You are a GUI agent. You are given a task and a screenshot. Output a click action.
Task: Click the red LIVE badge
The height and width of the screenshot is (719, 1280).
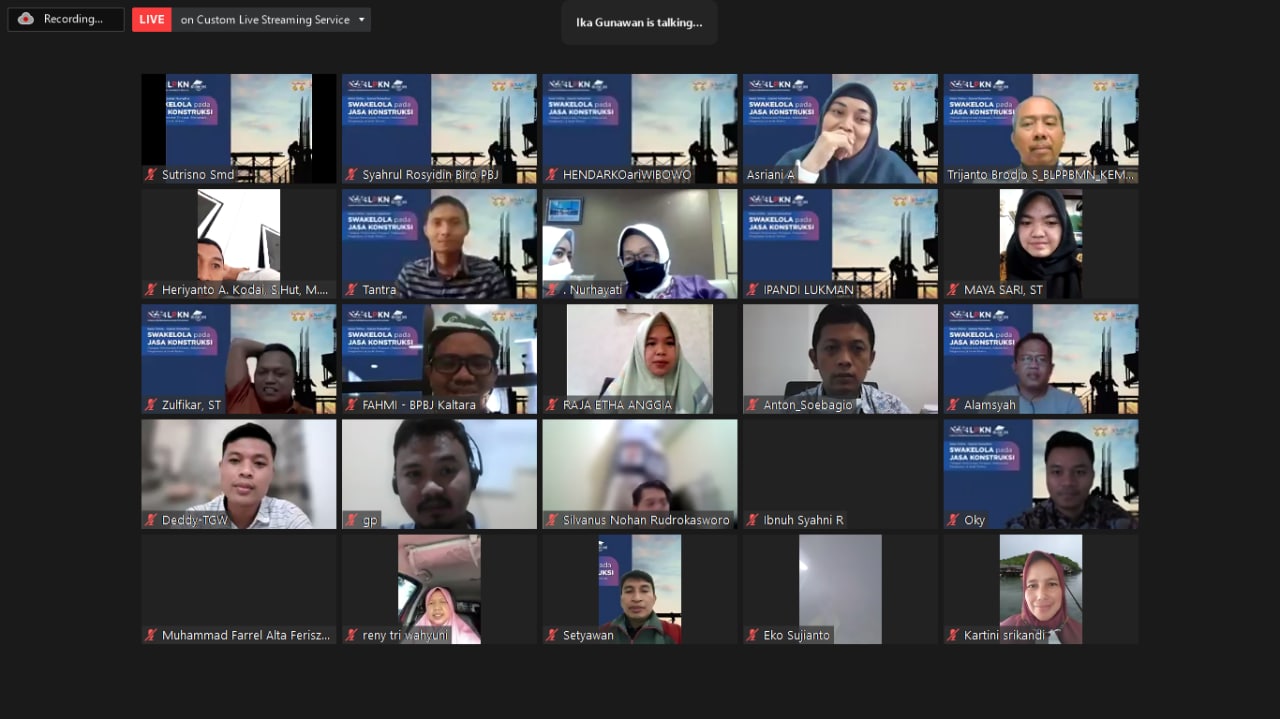[152, 19]
